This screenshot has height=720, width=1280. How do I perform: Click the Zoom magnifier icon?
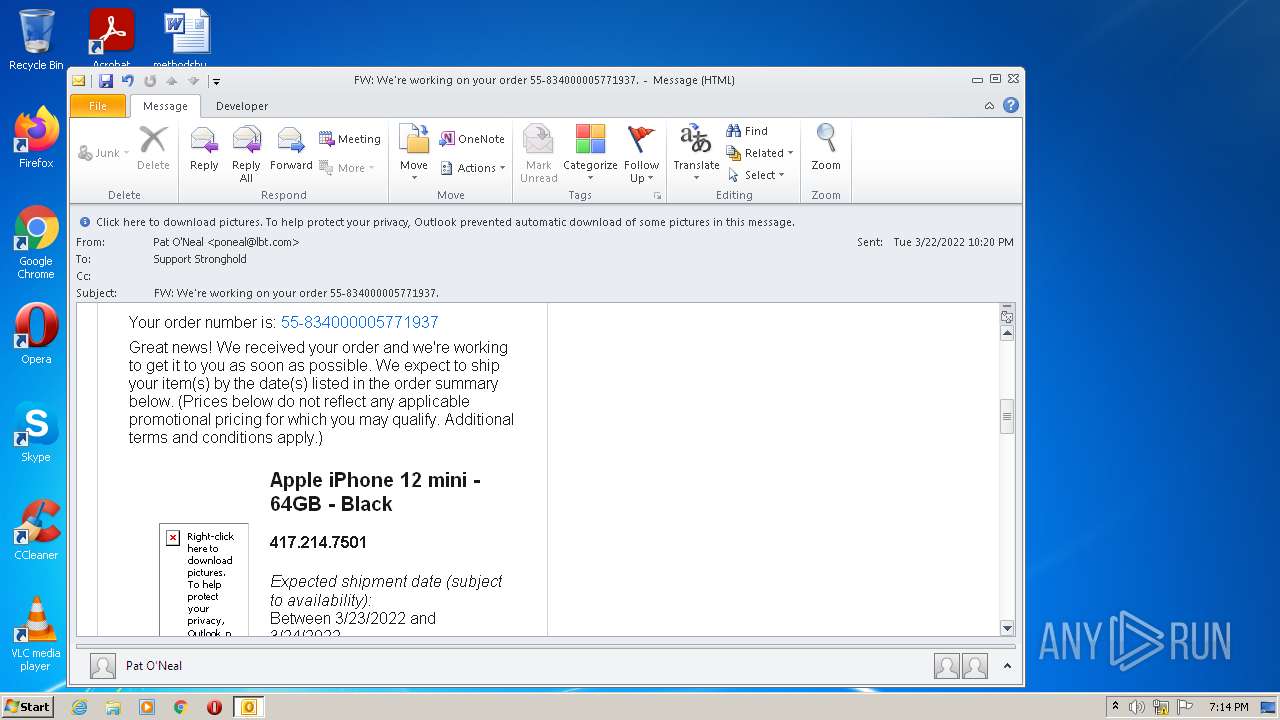click(826, 148)
